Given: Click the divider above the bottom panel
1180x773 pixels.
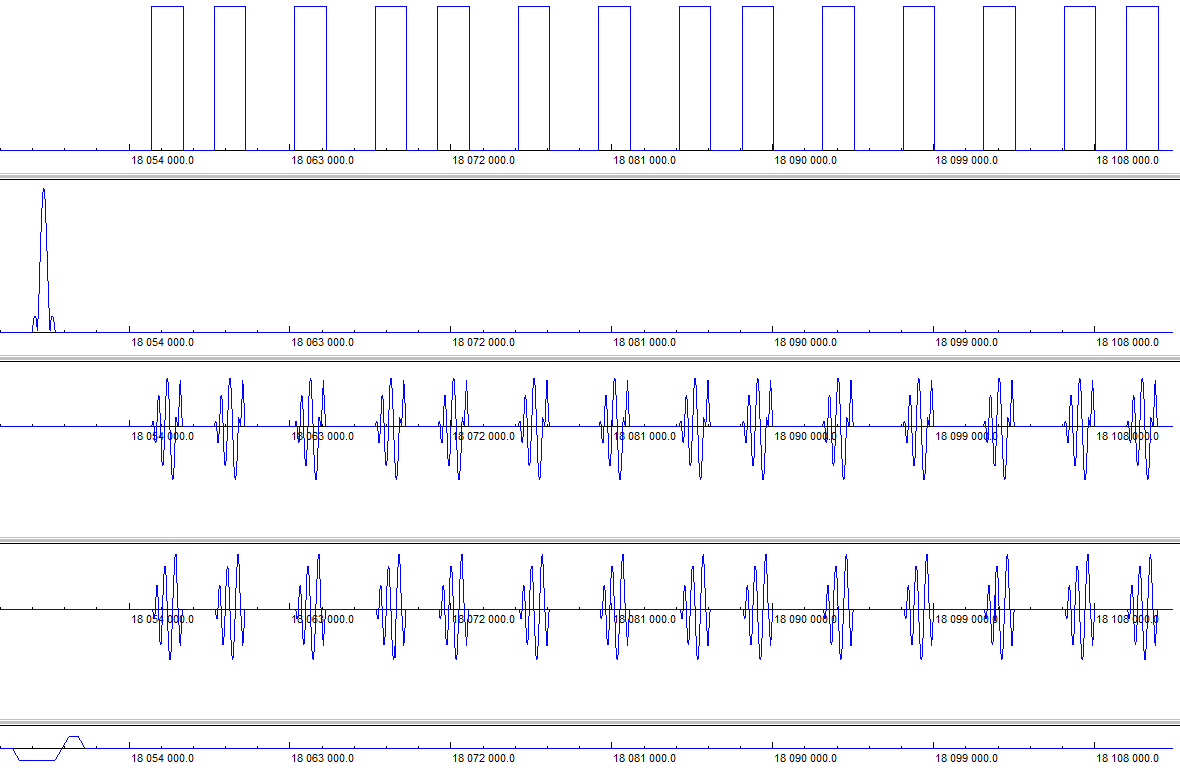Looking at the screenshot, I should click(590, 722).
